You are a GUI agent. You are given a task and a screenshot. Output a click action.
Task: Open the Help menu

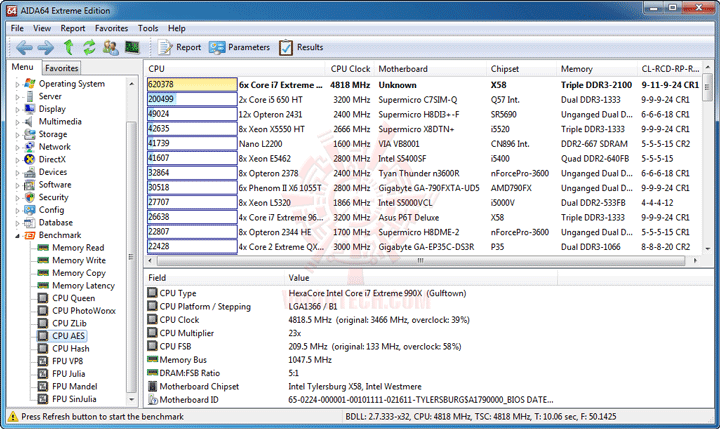click(177, 28)
